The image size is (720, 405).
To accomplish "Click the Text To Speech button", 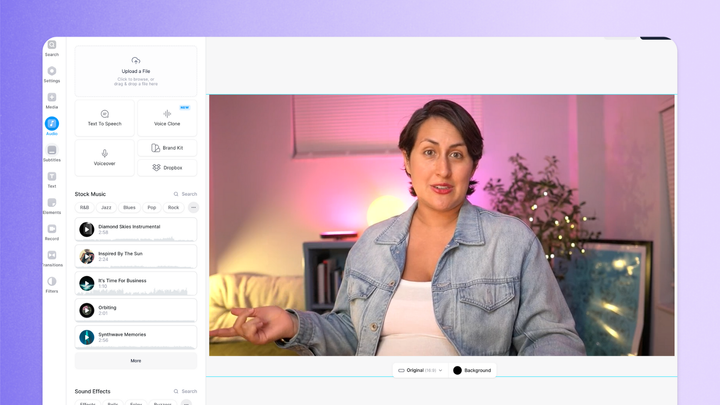I will click(x=105, y=118).
